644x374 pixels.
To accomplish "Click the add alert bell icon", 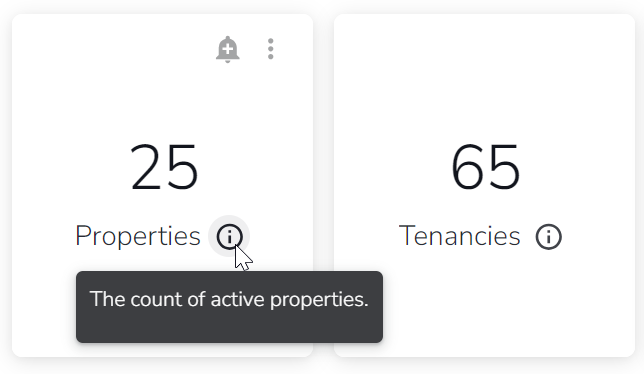I will pyautogui.click(x=228, y=49).
